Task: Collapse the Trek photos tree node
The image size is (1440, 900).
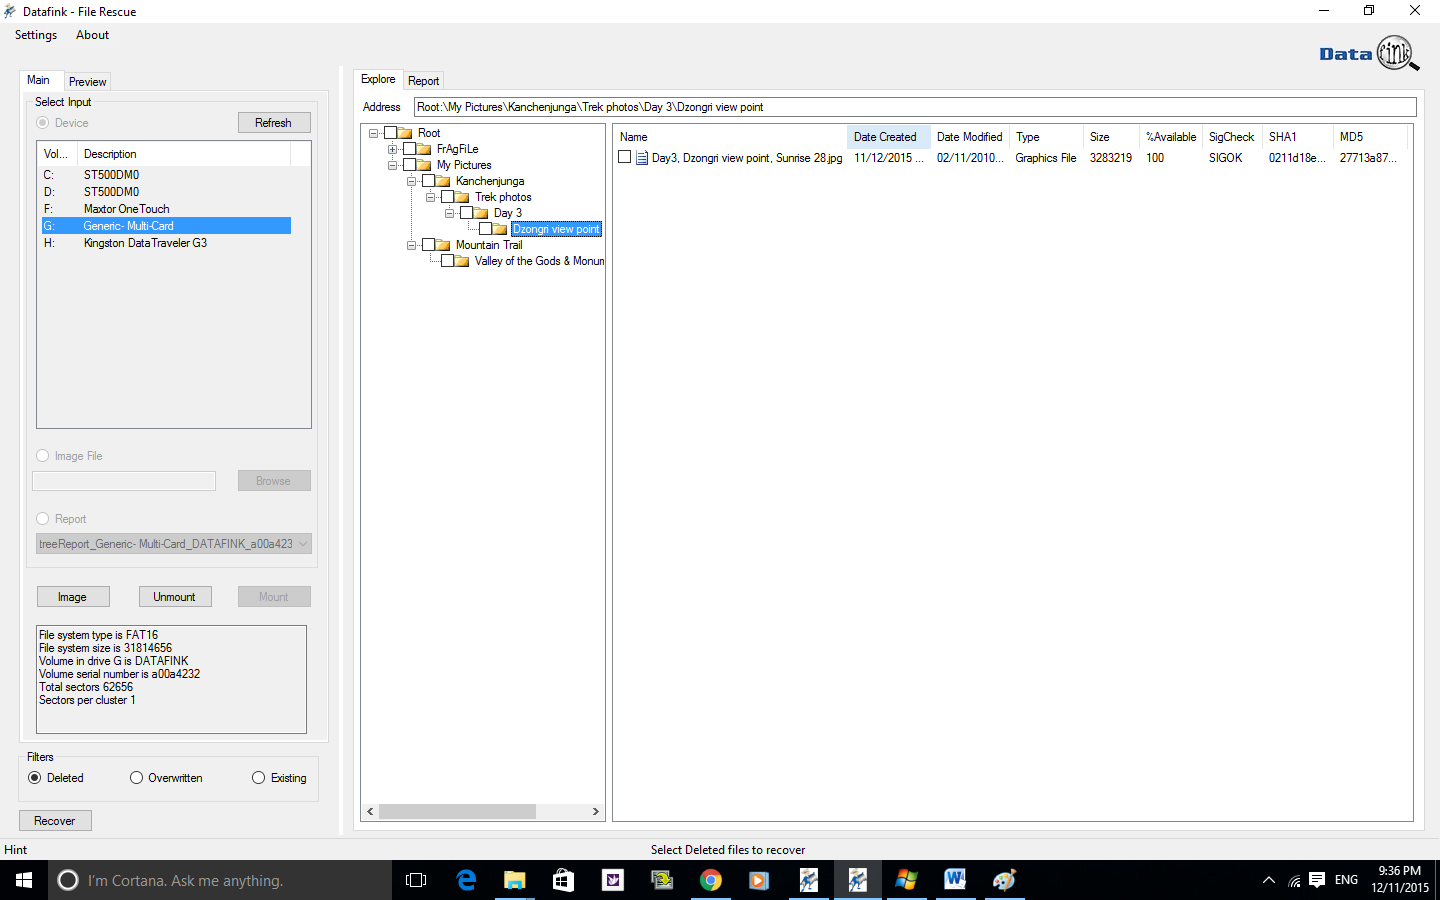Action: point(431,197)
